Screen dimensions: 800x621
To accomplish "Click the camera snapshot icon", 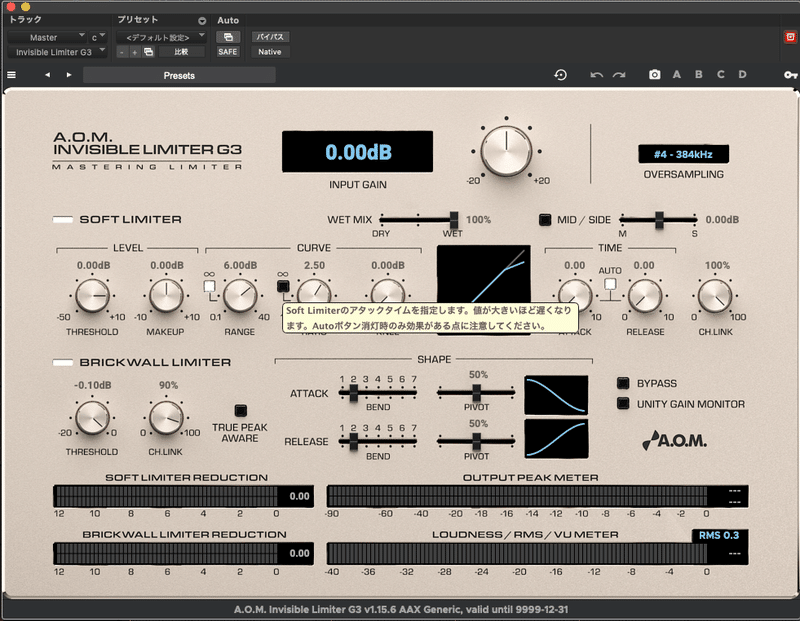I will [655, 74].
